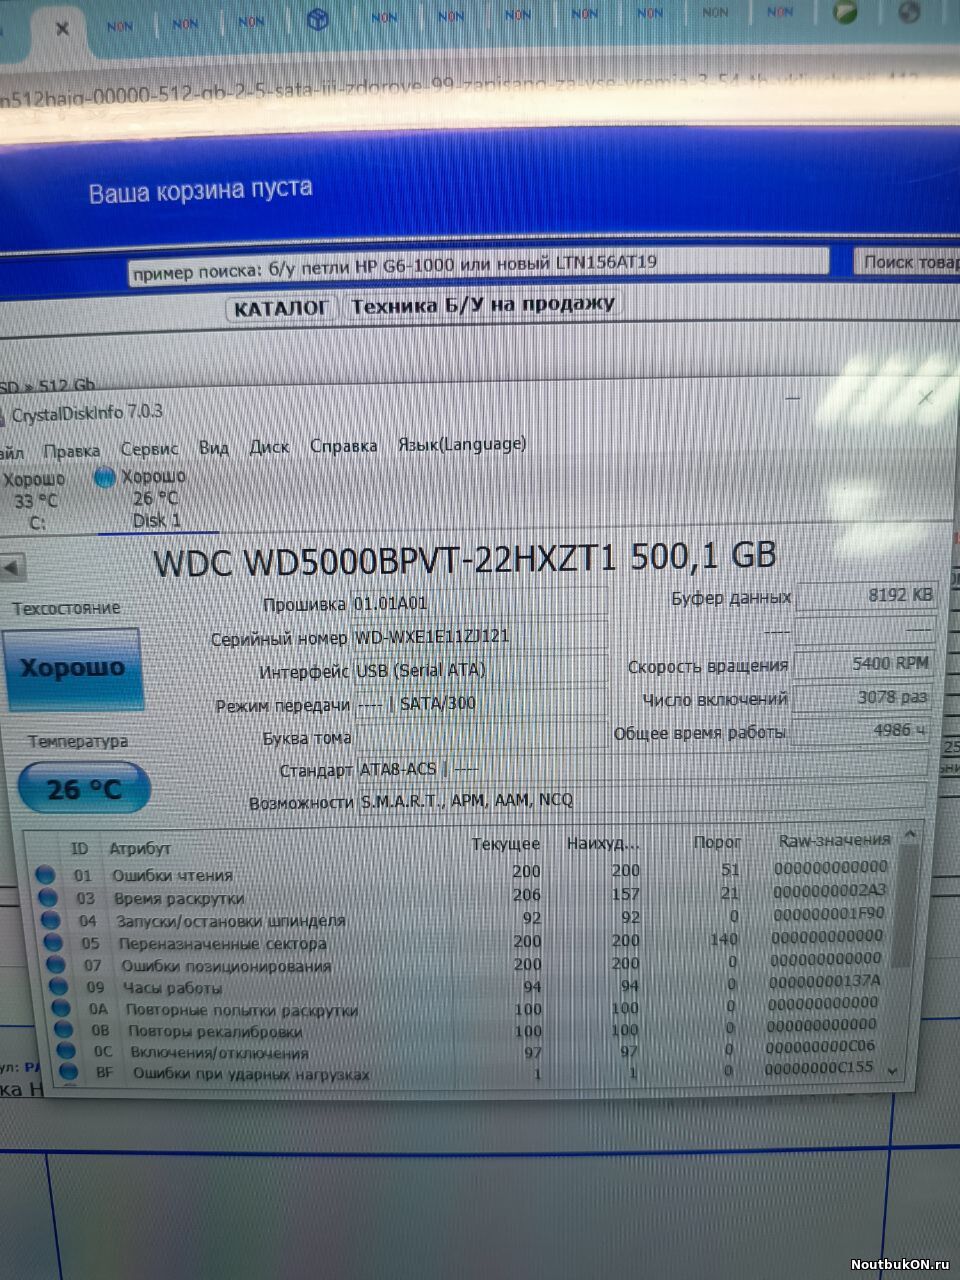
Task: Click status dot for BF Ошибки при ударных нагрузках
Action: click(69, 1072)
